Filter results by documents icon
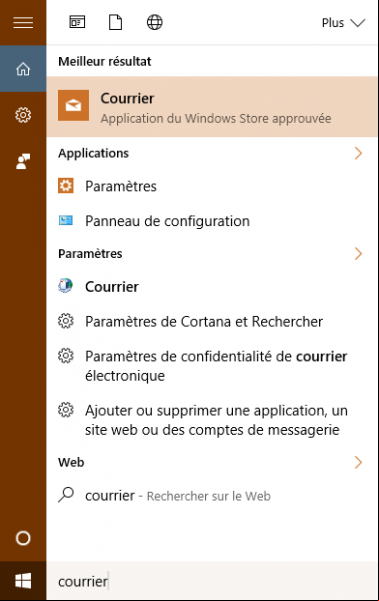 pyautogui.click(x=115, y=22)
